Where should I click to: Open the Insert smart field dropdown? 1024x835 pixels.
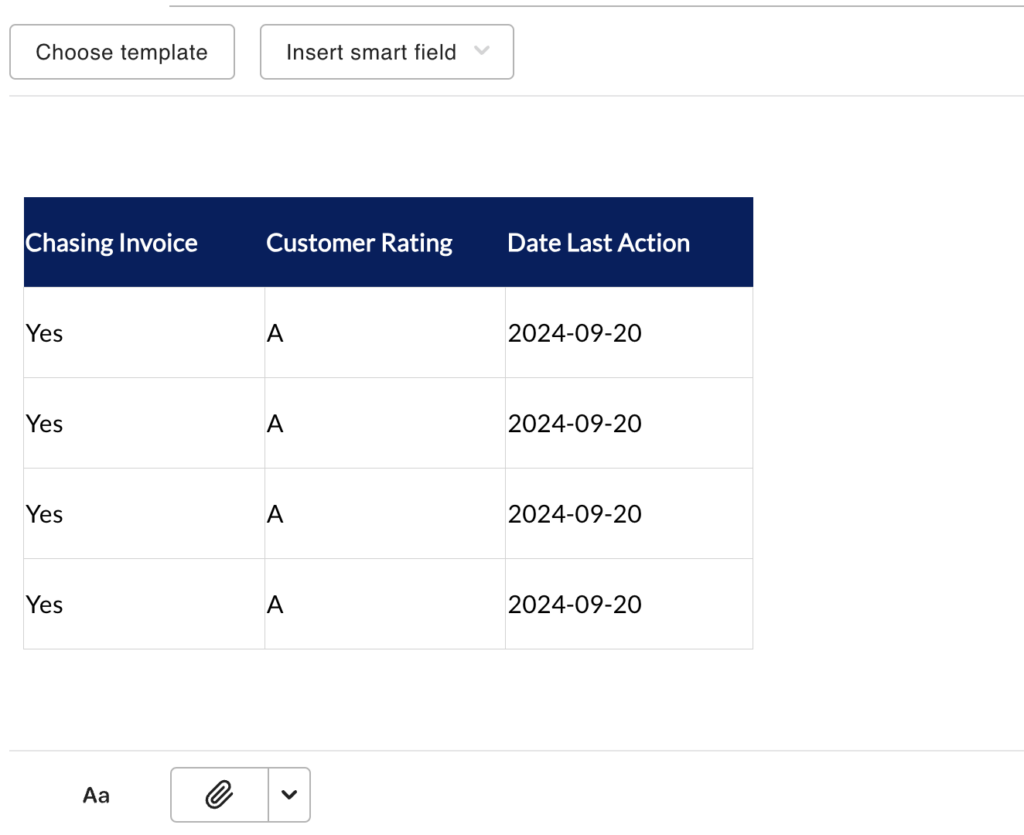tap(387, 52)
